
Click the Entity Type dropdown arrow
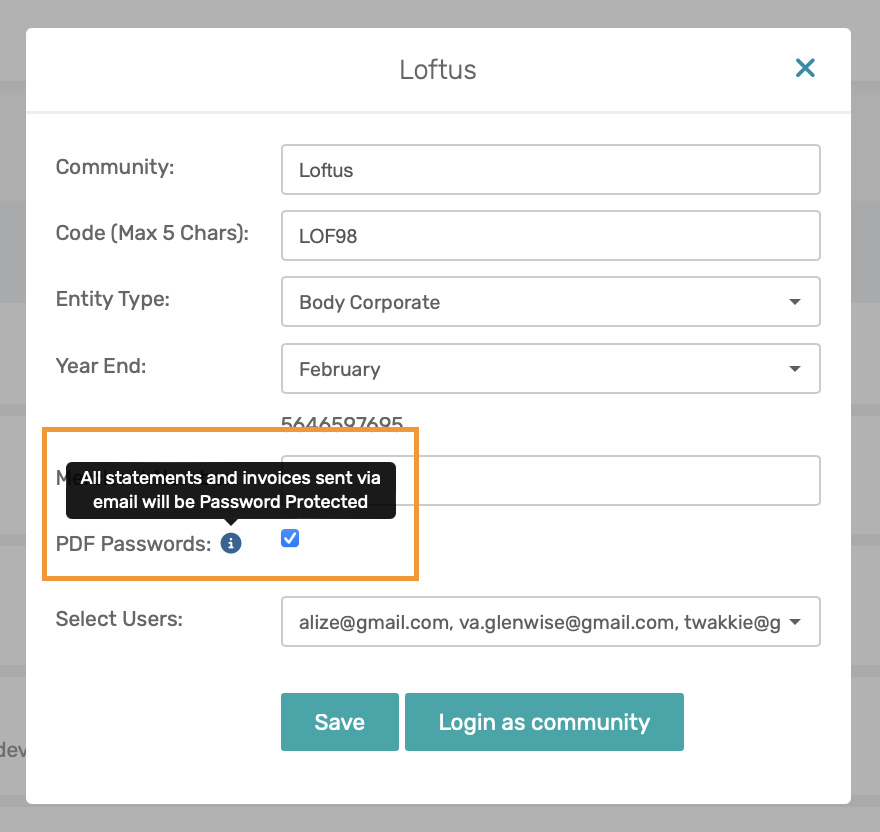pos(795,301)
